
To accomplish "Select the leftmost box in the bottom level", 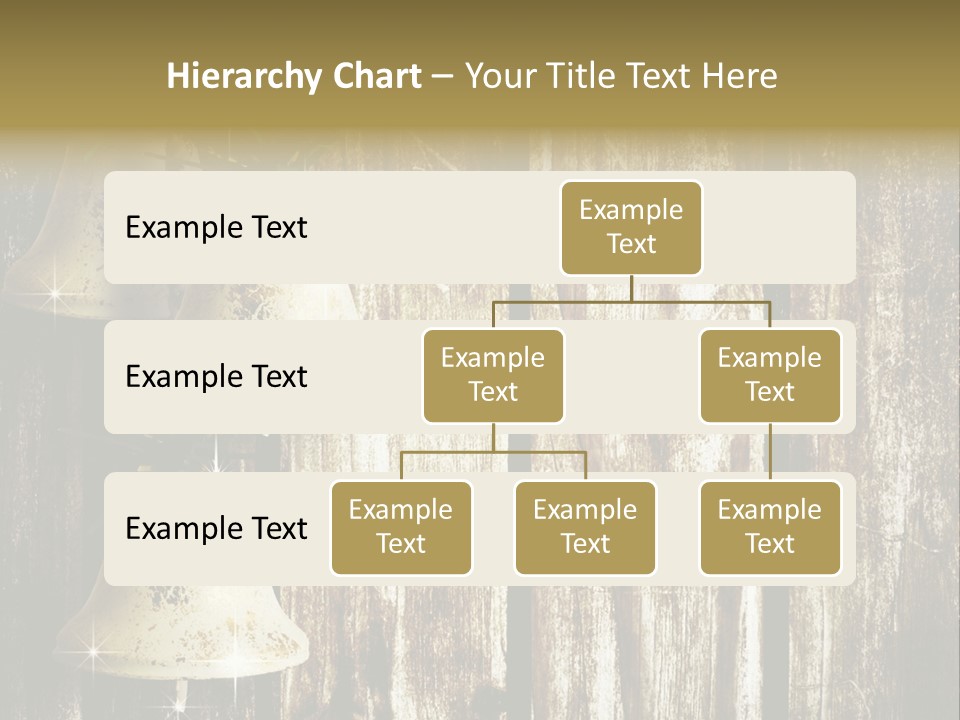I will 401,527.
